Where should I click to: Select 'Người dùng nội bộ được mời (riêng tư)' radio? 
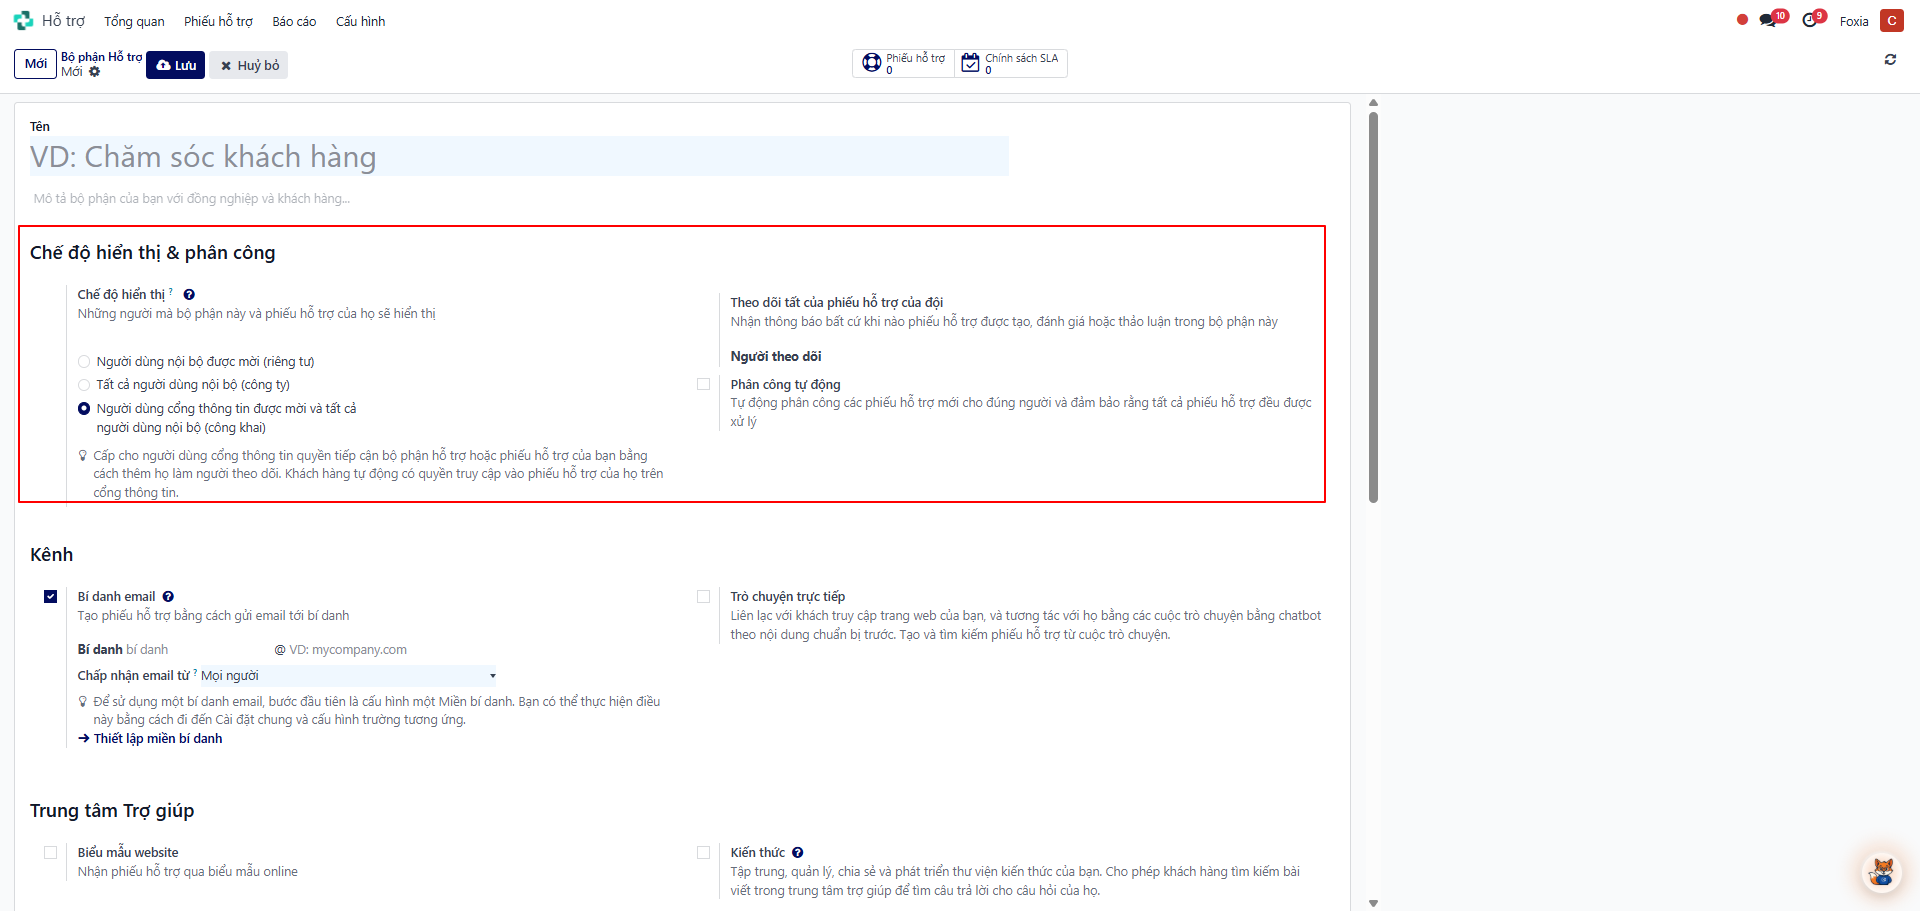click(x=84, y=362)
